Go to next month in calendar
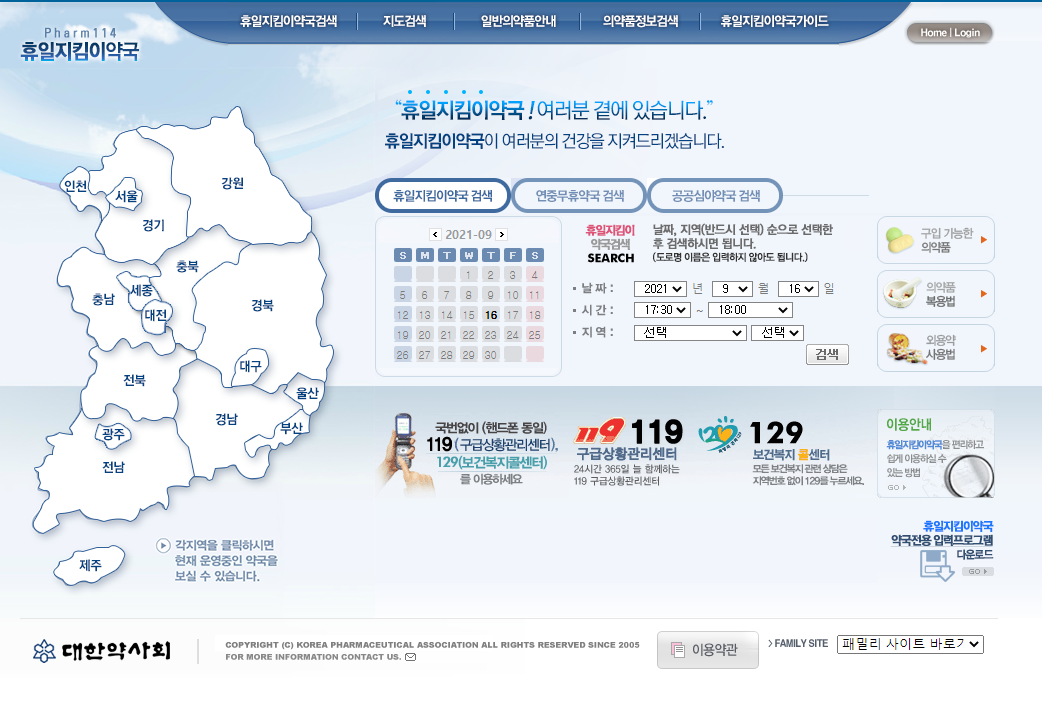This screenshot has width=1042, height=710. [x=502, y=235]
